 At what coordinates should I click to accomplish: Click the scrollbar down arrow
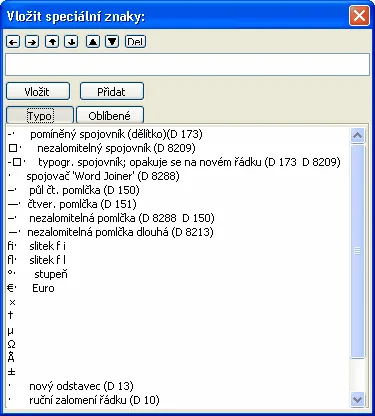coord(357,399)
